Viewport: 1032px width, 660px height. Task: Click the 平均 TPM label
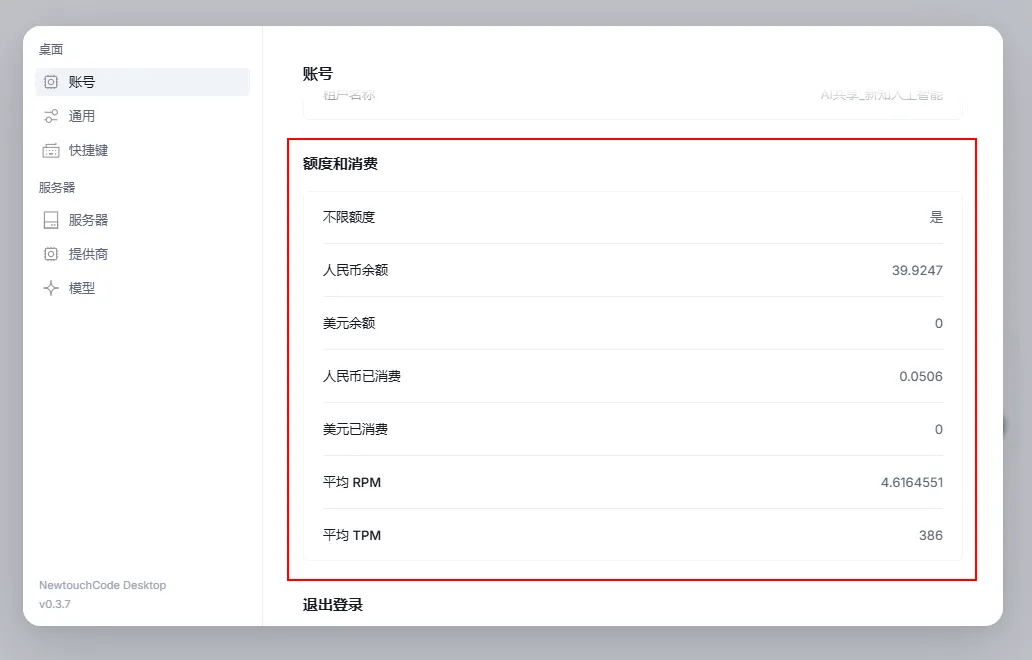[x=351, y=535]
